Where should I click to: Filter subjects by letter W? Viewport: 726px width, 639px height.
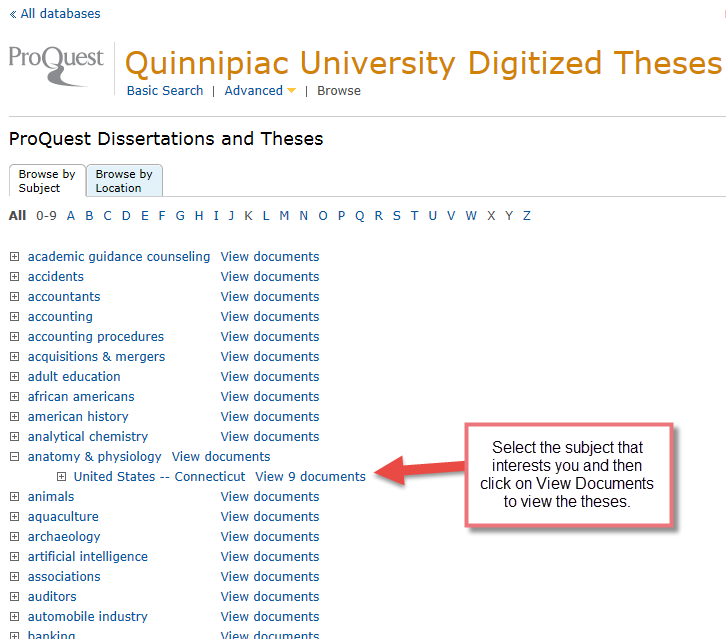coord(471,216)
